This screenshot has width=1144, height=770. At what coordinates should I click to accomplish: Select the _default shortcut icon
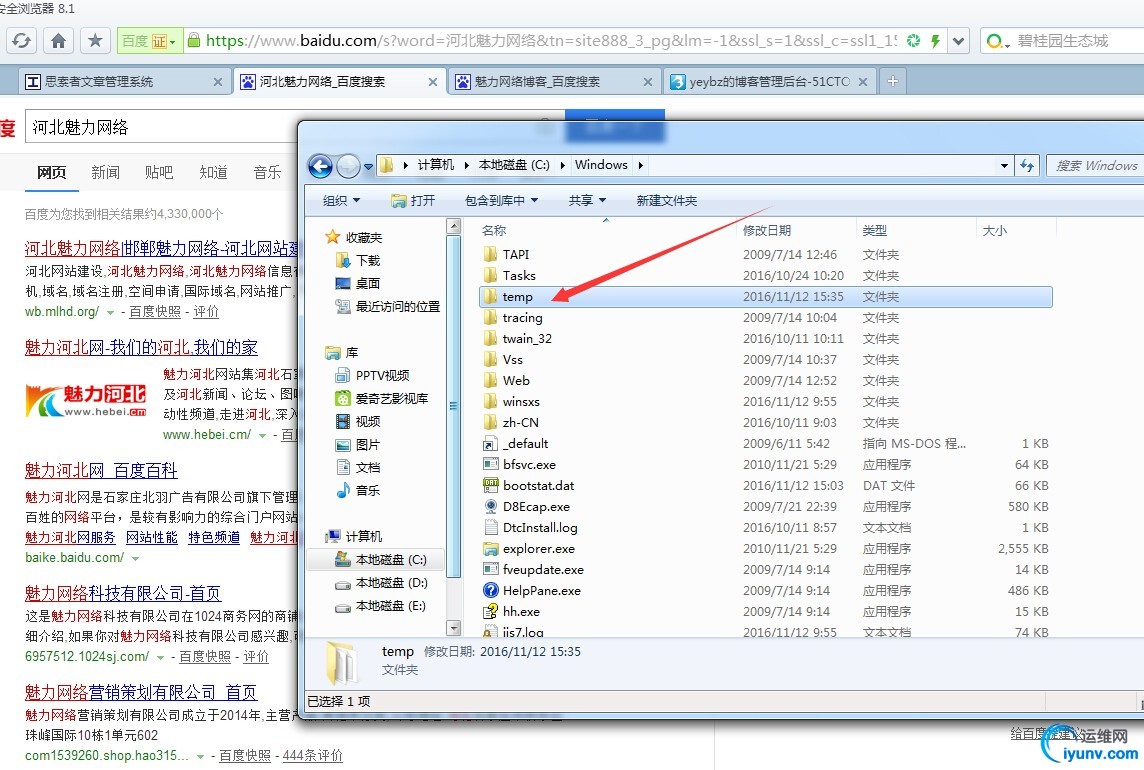pyautogui.click(x=490, y=443)
